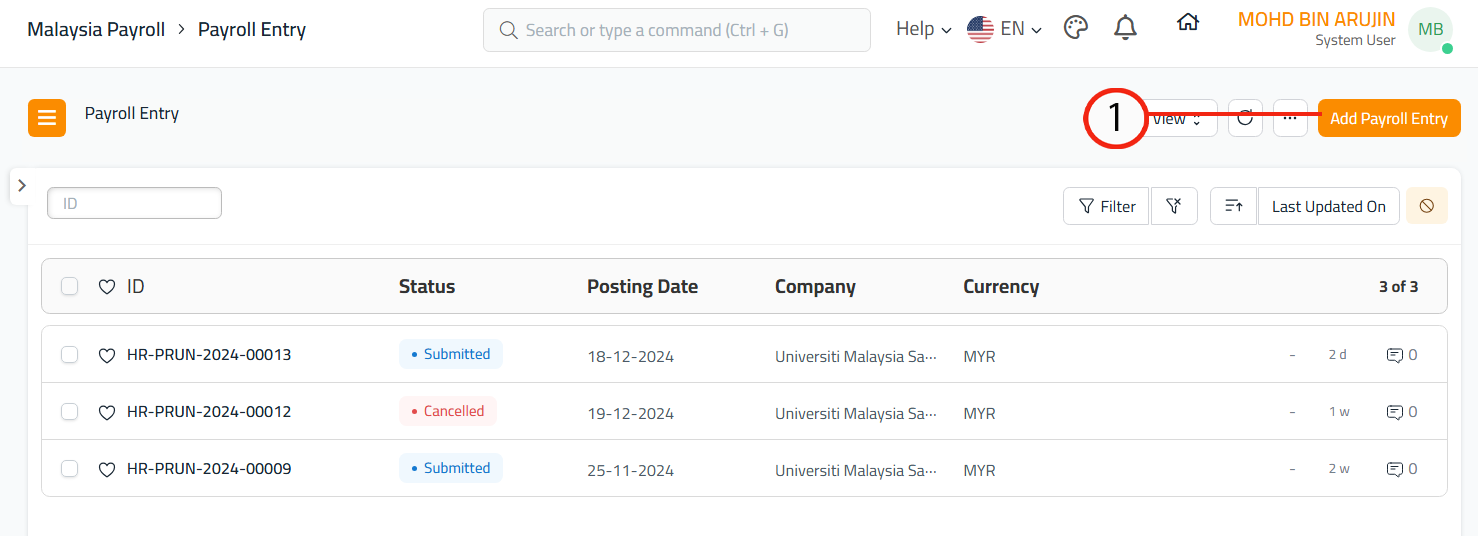
Task: Select checkbox for HR-PRUN-2024-00013
Action: click(69, 355)
